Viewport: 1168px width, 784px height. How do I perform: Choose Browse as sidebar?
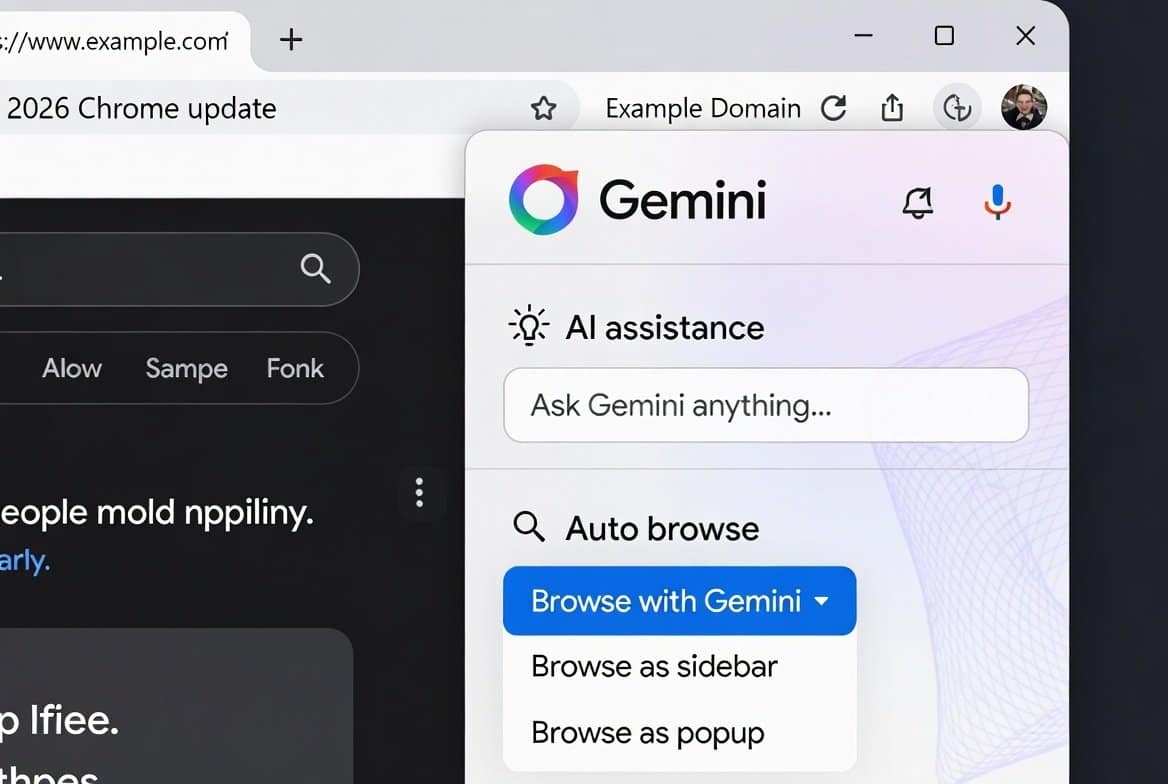tap(653, 666)
